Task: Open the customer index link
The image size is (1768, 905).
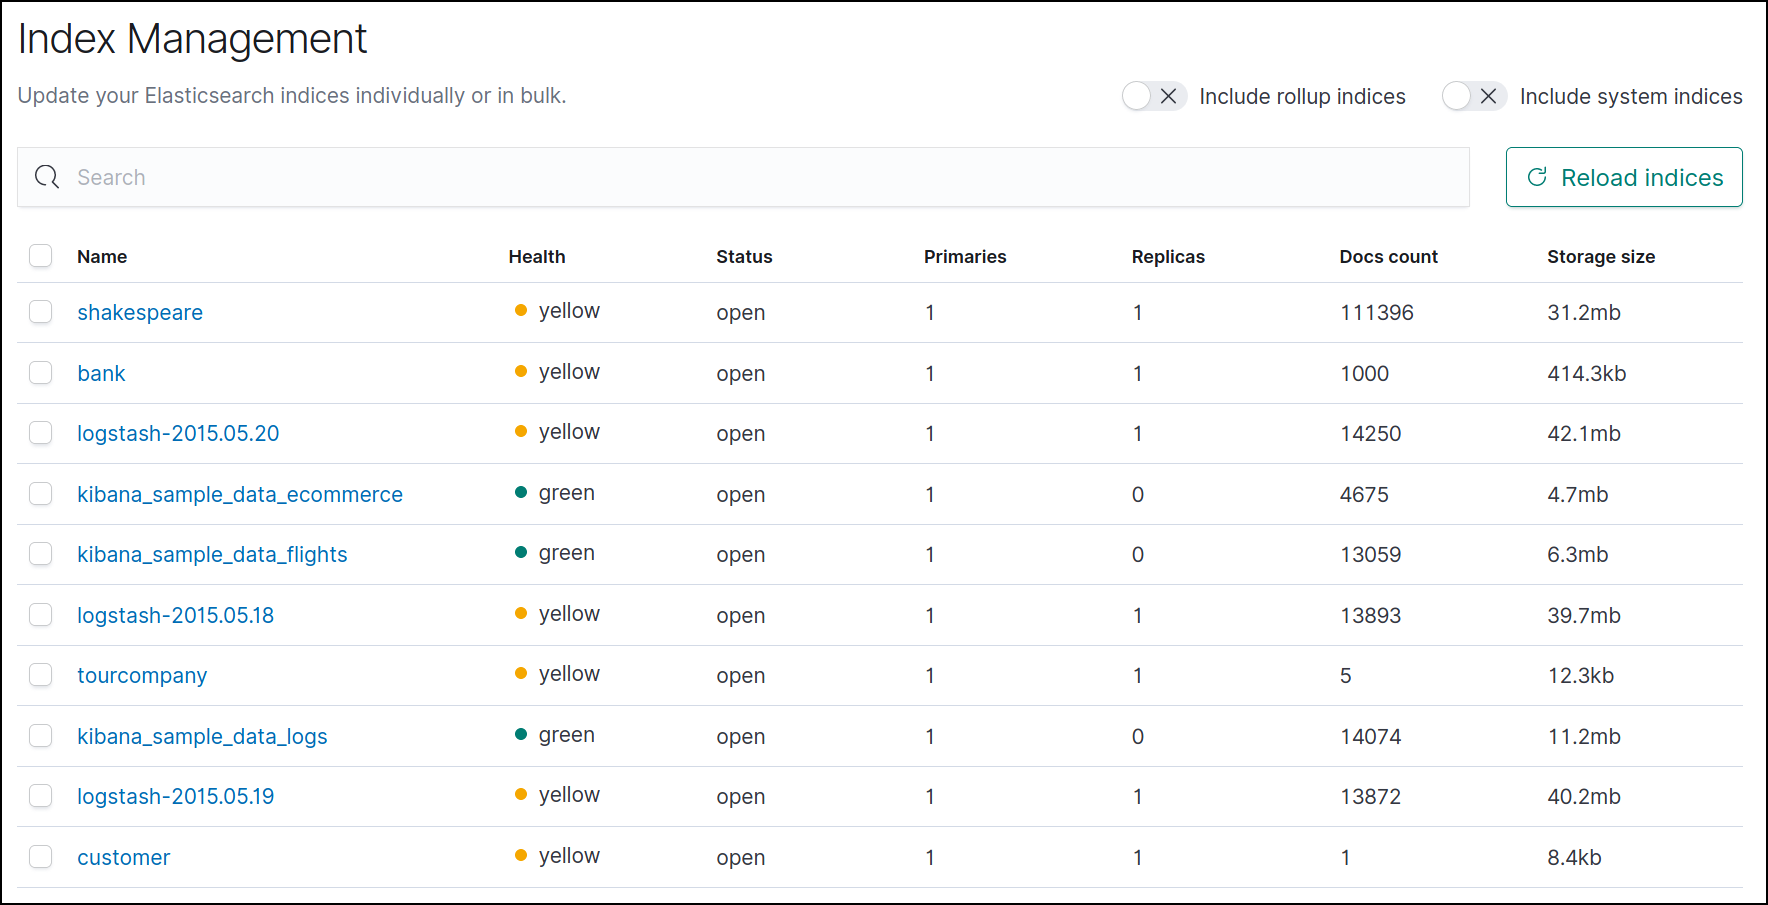Action: pyautogui.click(x=123, y=857)
